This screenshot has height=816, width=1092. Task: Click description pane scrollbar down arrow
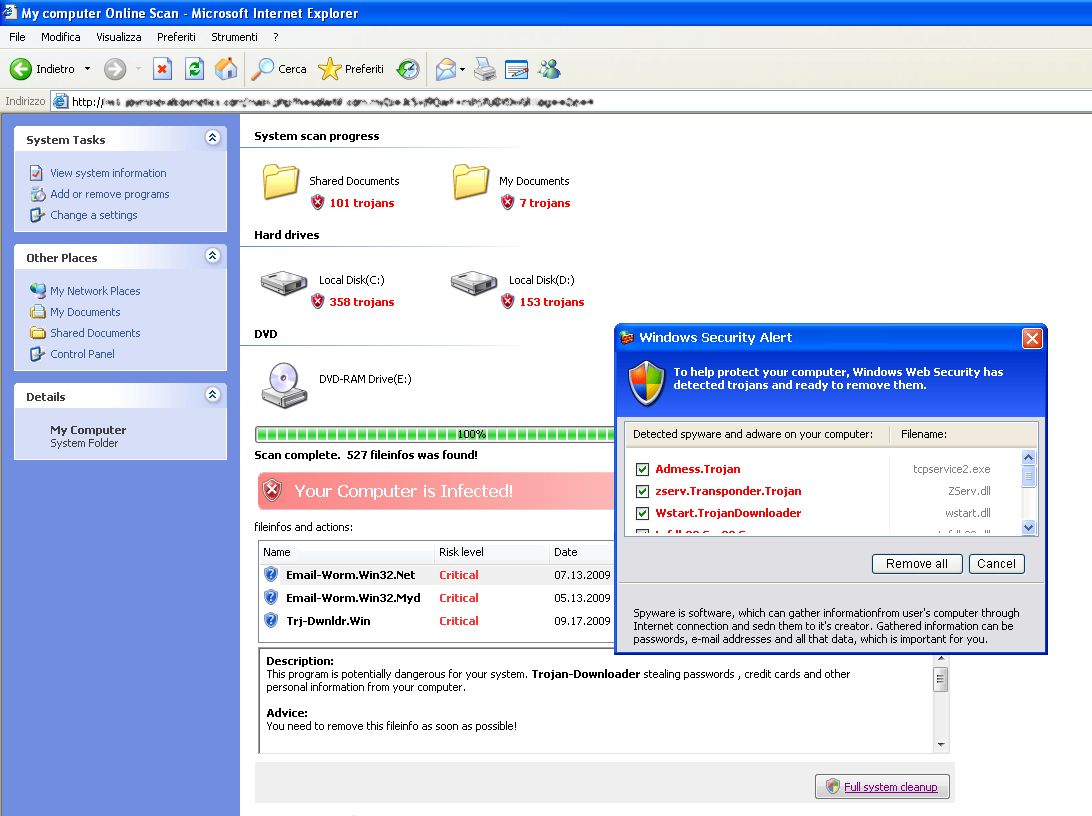tap(941, 744)
